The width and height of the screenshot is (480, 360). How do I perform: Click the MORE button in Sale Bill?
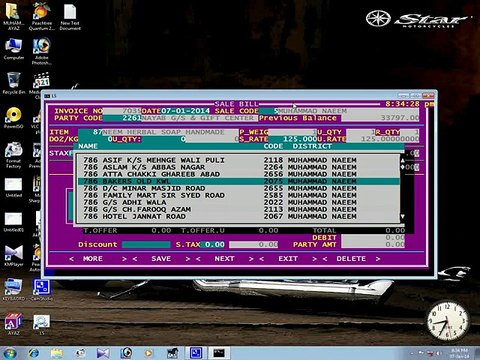(x=93, y=259)
